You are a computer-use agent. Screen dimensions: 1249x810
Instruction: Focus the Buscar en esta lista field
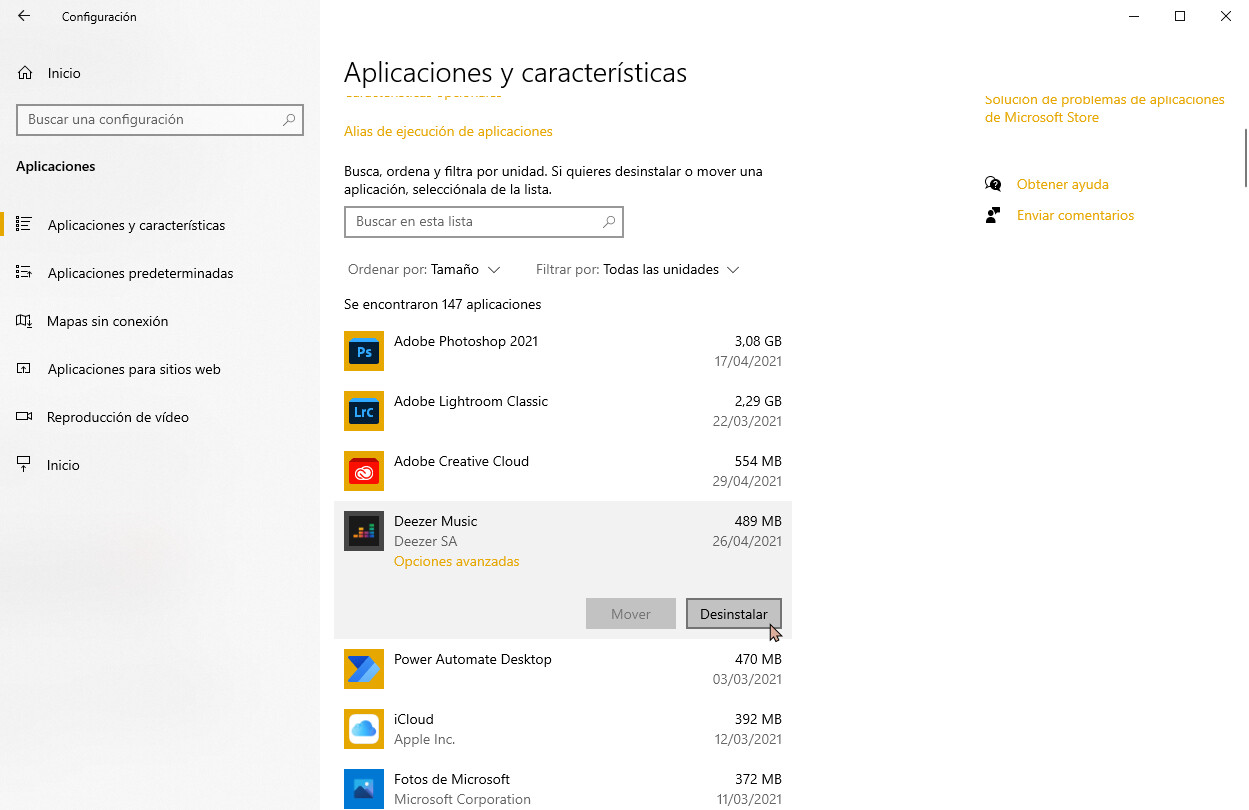(x=484, y=222)
